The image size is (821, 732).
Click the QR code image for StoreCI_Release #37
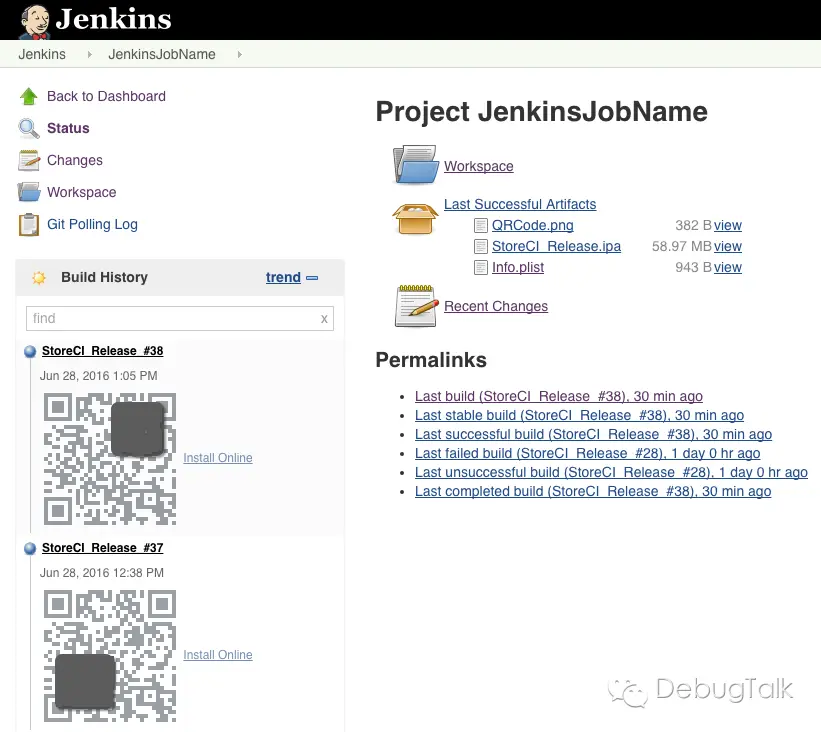pyautogui.click(x=109, y=655)
